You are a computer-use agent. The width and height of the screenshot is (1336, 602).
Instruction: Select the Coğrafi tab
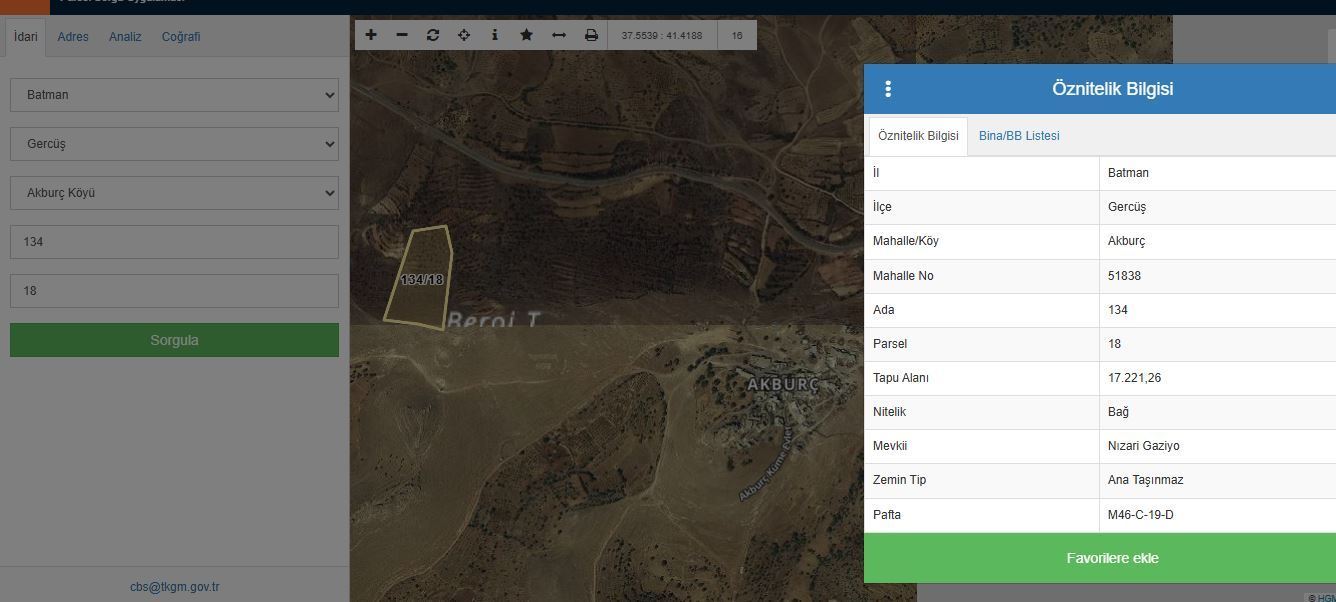point(181,37)
